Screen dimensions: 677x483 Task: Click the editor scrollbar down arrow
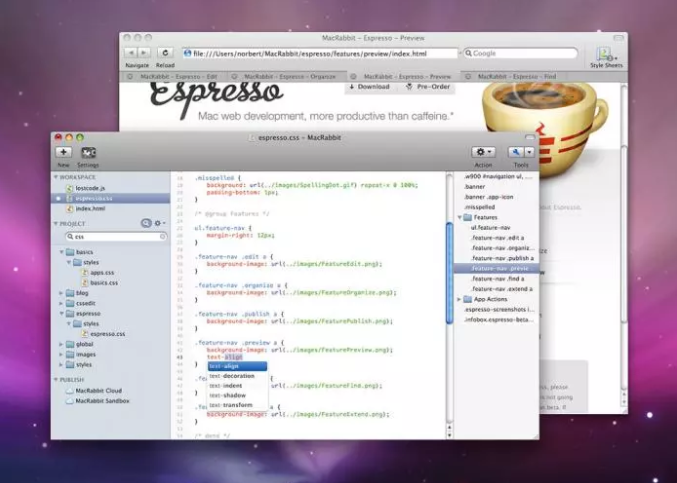449,435
